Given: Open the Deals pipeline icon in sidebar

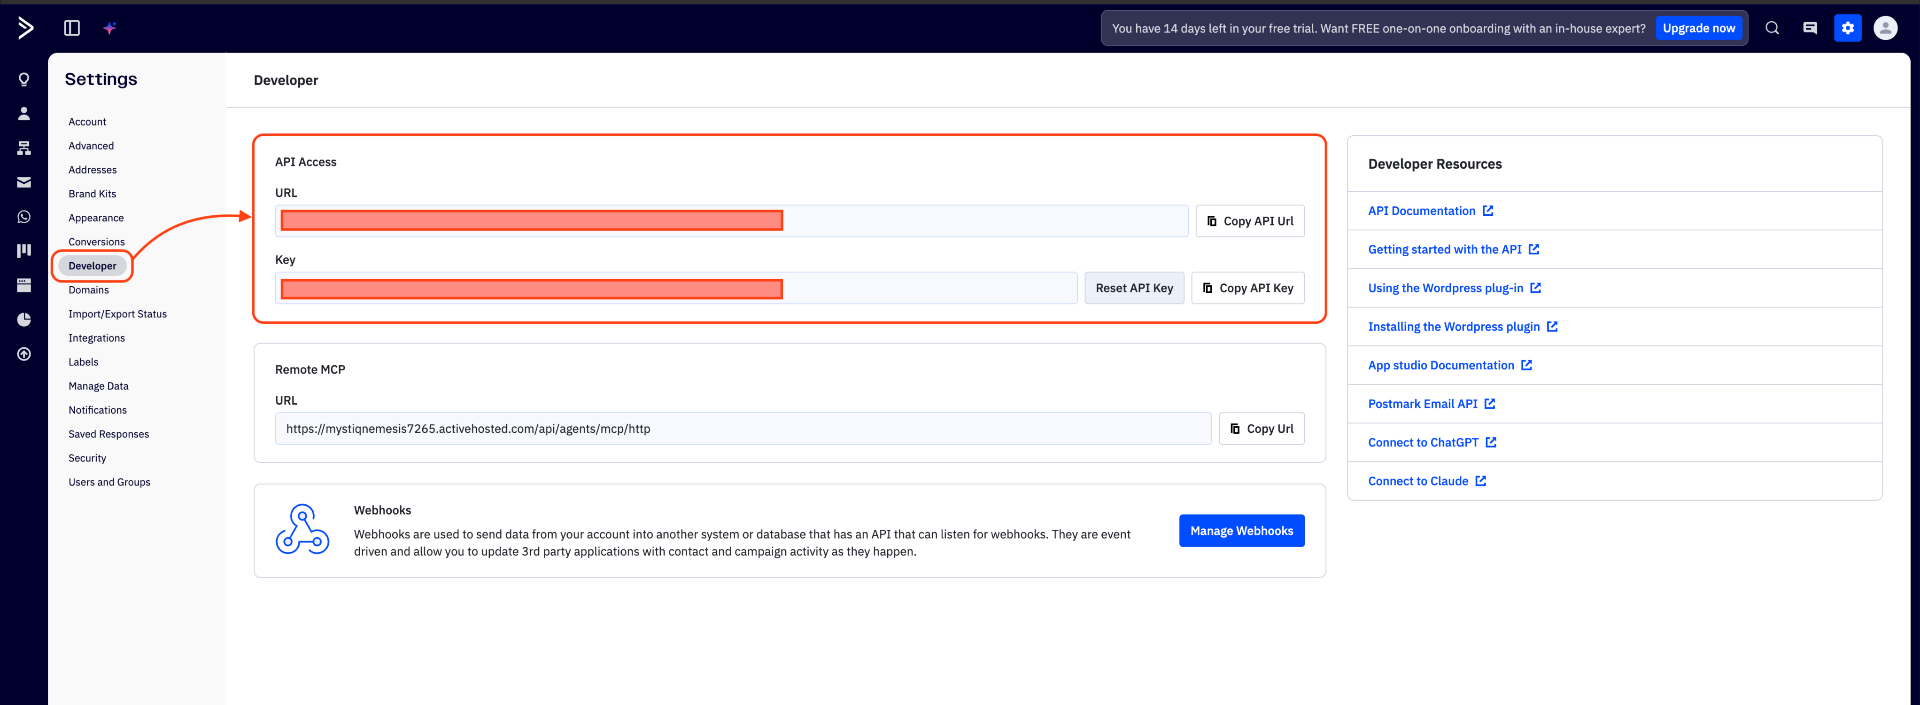Looking at the screenshot, I should pyautogui.click(x=24, y=251).
